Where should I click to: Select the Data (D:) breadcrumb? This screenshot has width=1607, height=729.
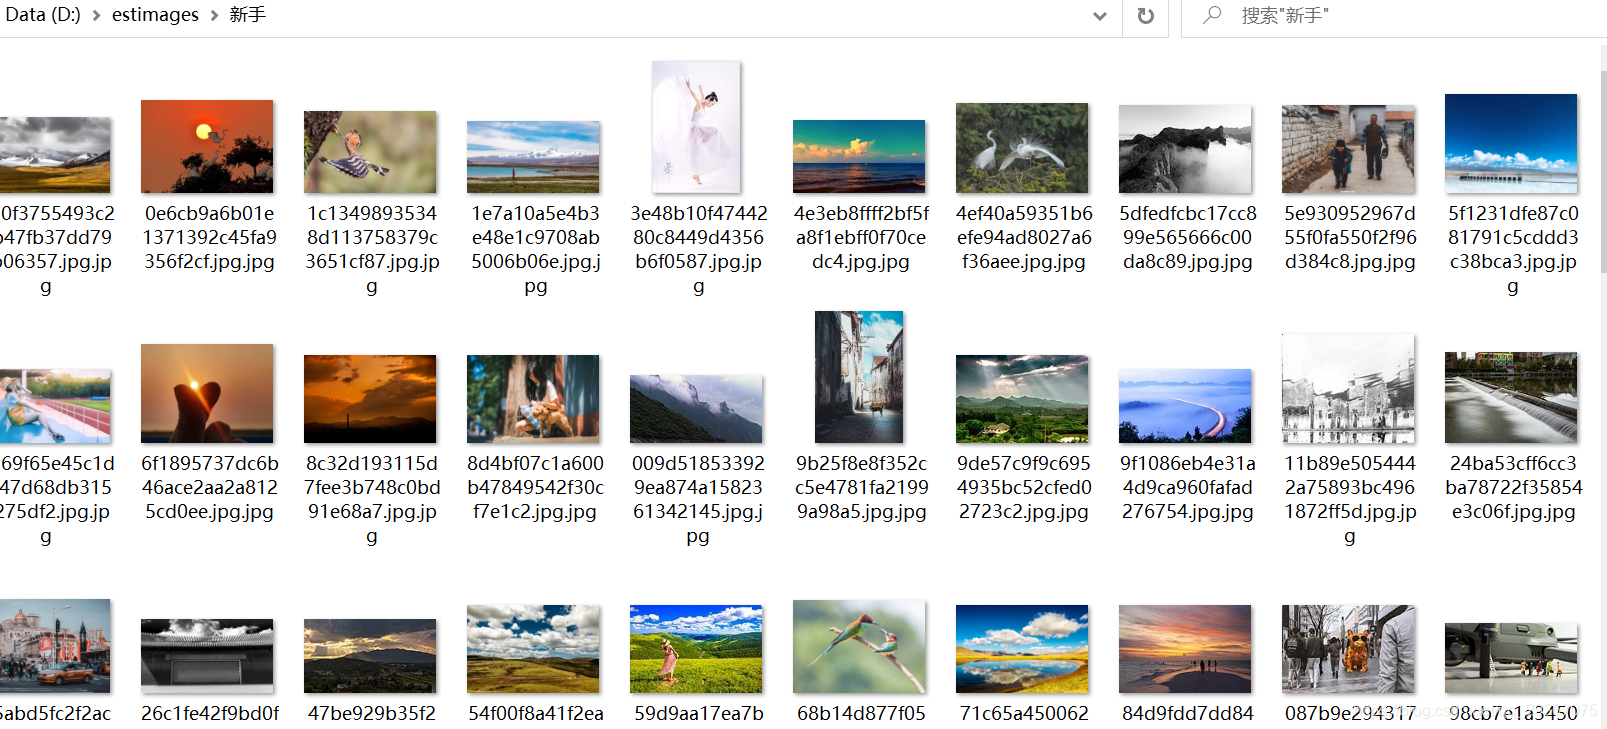42,15
